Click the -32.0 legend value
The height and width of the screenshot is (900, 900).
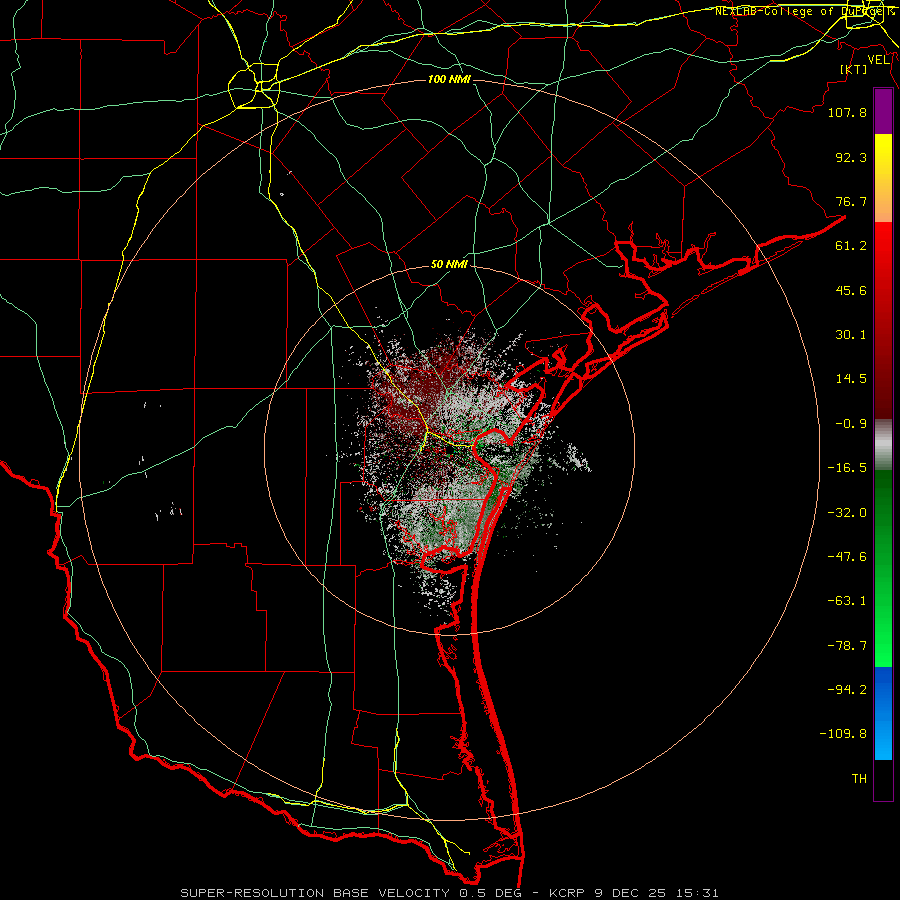847,513
